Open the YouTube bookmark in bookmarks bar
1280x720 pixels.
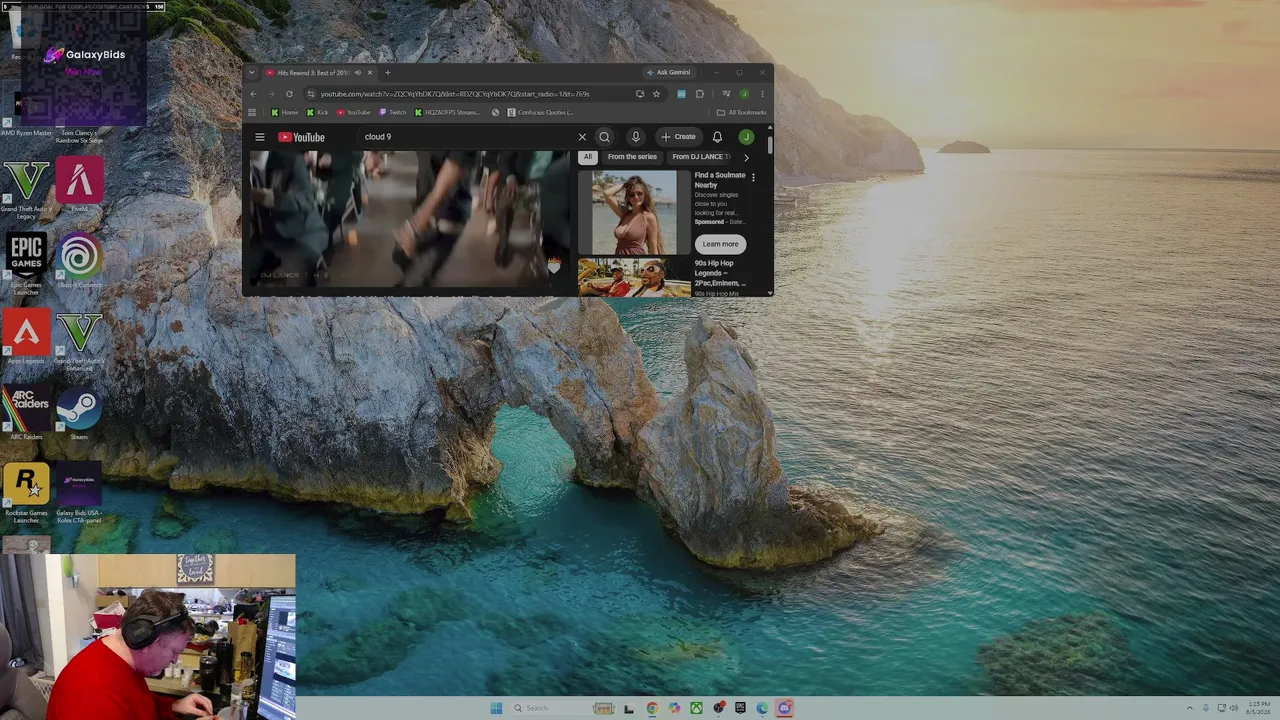click(353, 112)
